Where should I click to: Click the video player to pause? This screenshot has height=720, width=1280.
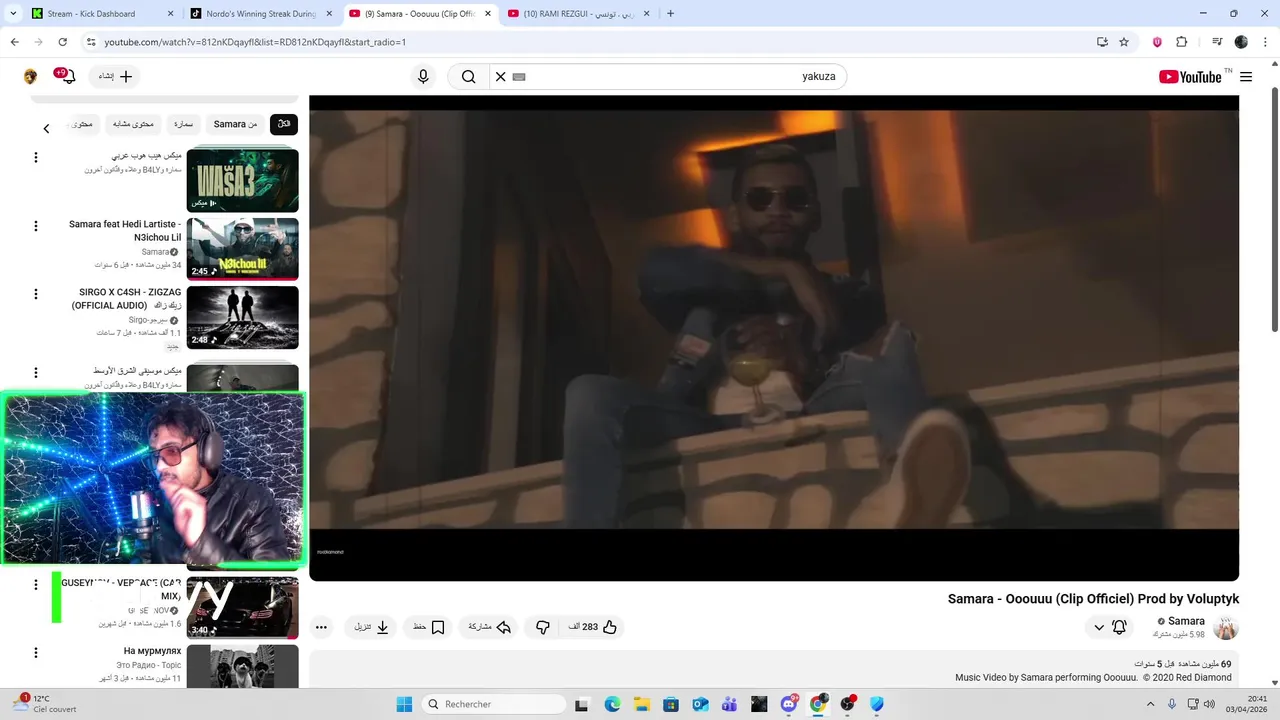tap(774, 338)
